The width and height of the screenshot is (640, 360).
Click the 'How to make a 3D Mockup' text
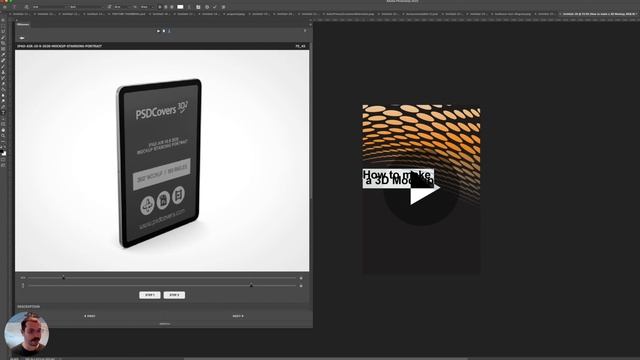click(398, 178)
